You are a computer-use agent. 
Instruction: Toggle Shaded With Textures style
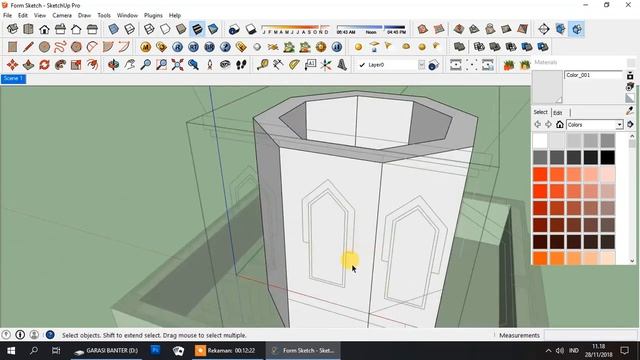[197, 29]
